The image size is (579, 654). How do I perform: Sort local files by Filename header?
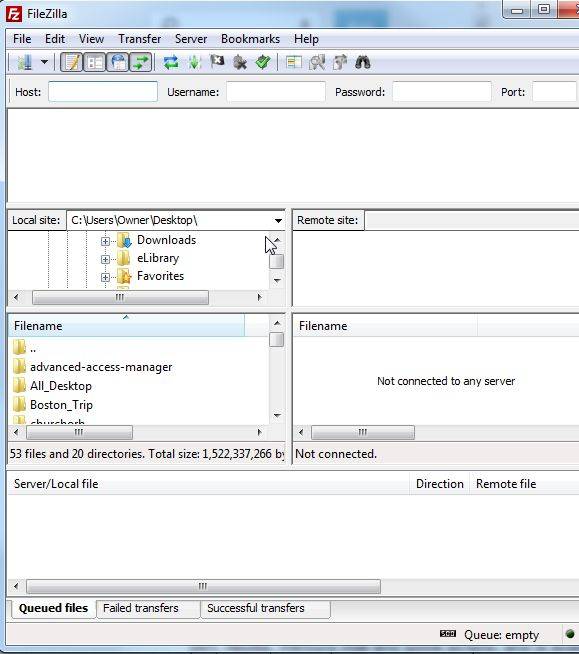[126, 326]
